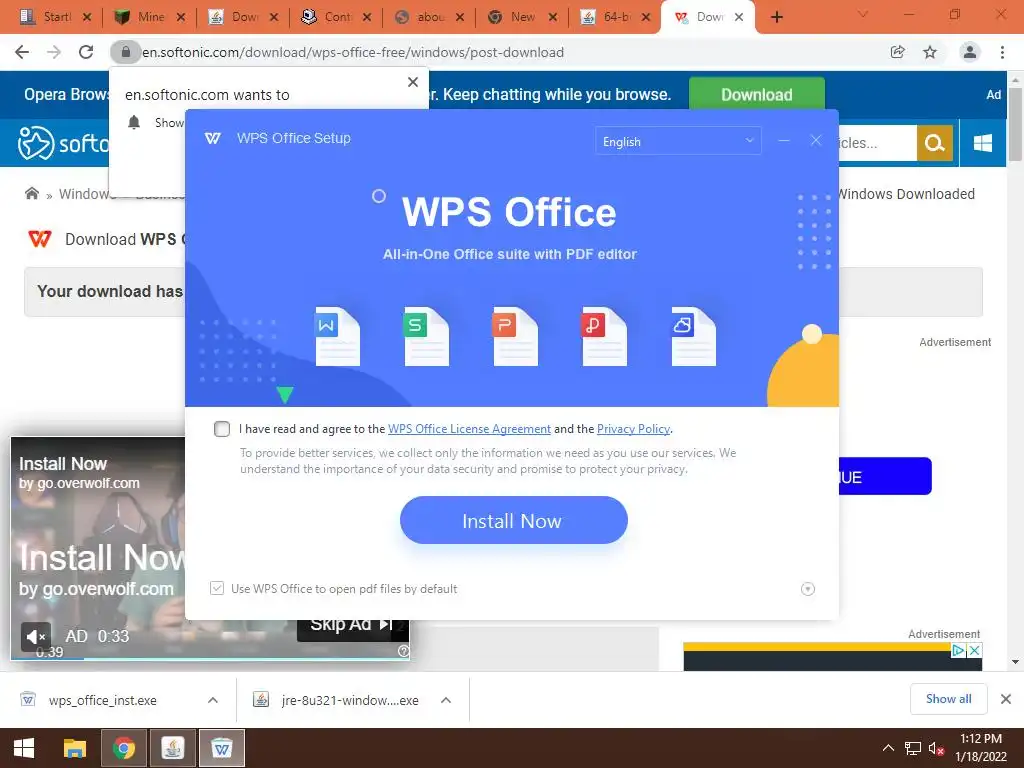This screenshot has width=1024, height=768.
Task: Click the cloud document icon
Action: pos(693,336)
